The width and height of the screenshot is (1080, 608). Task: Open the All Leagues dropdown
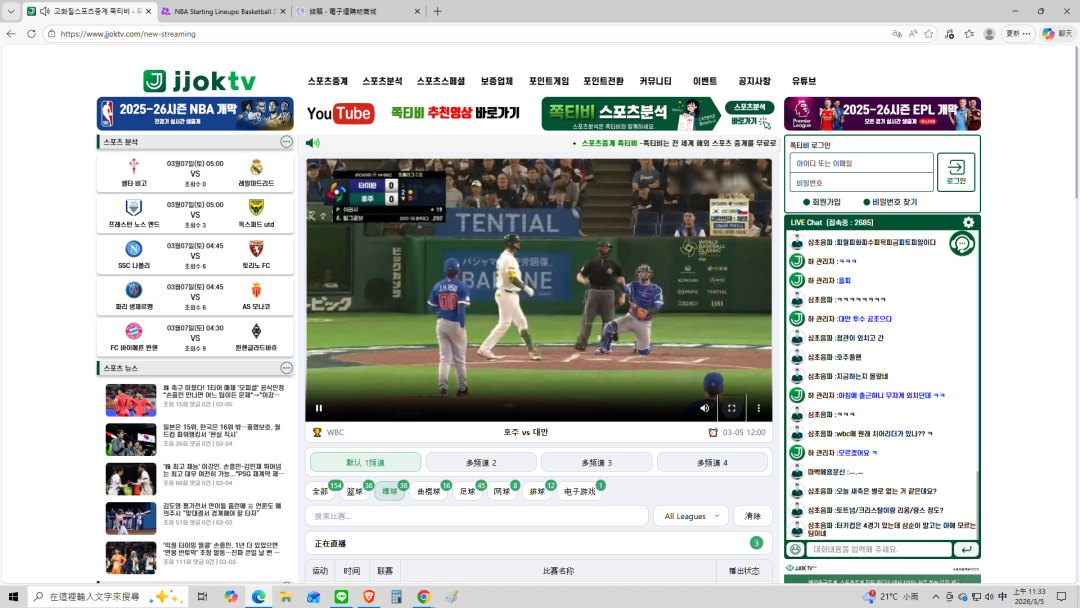pos(692,516)
